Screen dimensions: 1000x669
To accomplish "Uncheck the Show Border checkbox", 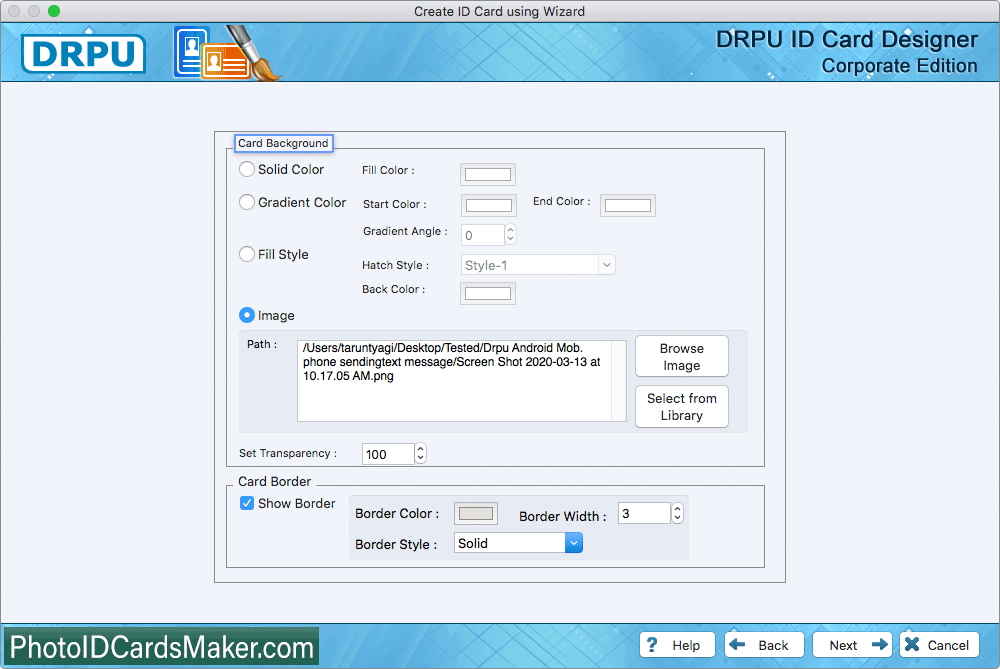I will coord(247,503).
